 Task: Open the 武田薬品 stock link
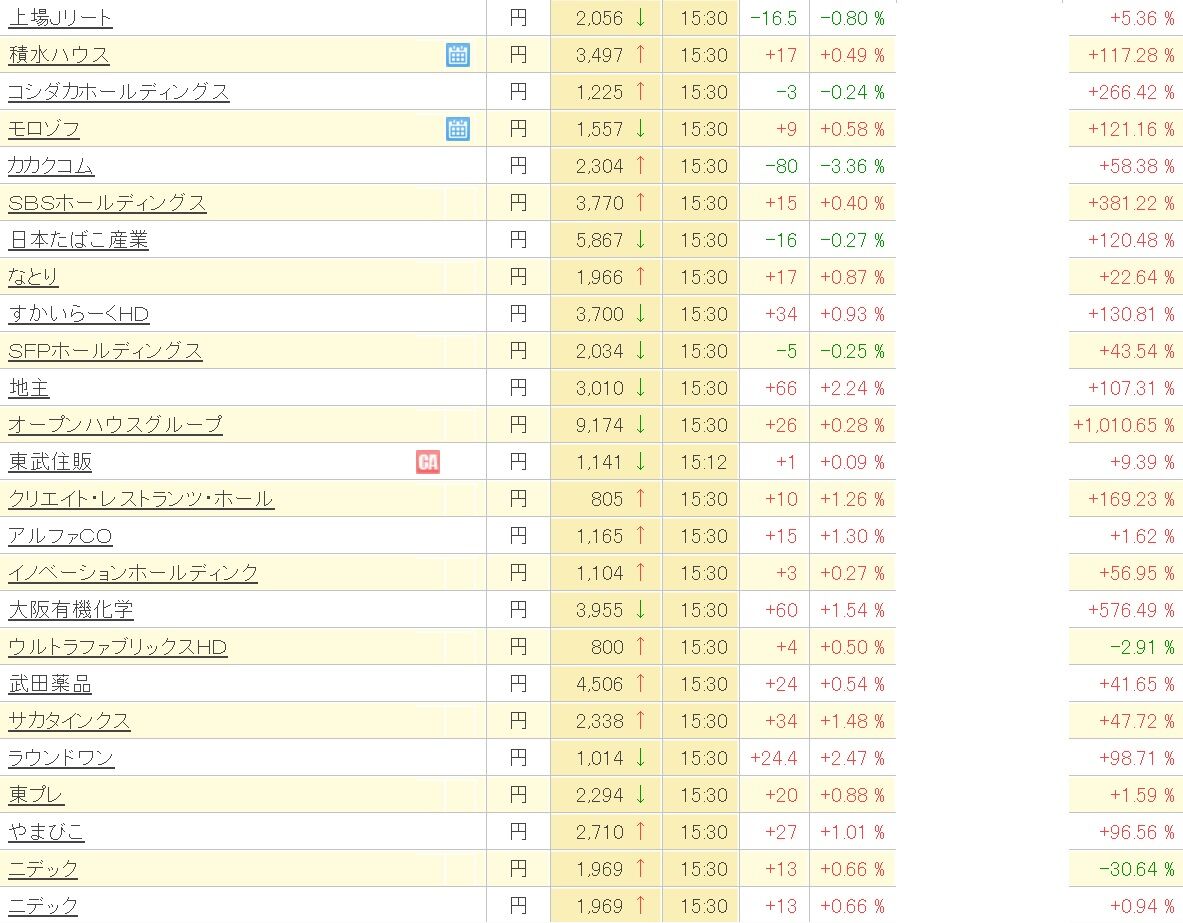coord(50,684)
